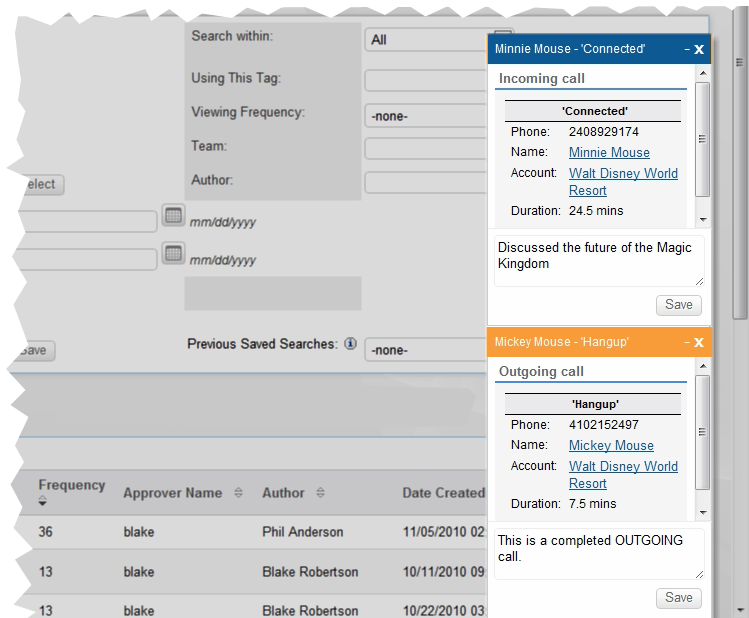Save the Minnie Mouse call note
This screenshot has width=749, height=618.
click(679, 305)
